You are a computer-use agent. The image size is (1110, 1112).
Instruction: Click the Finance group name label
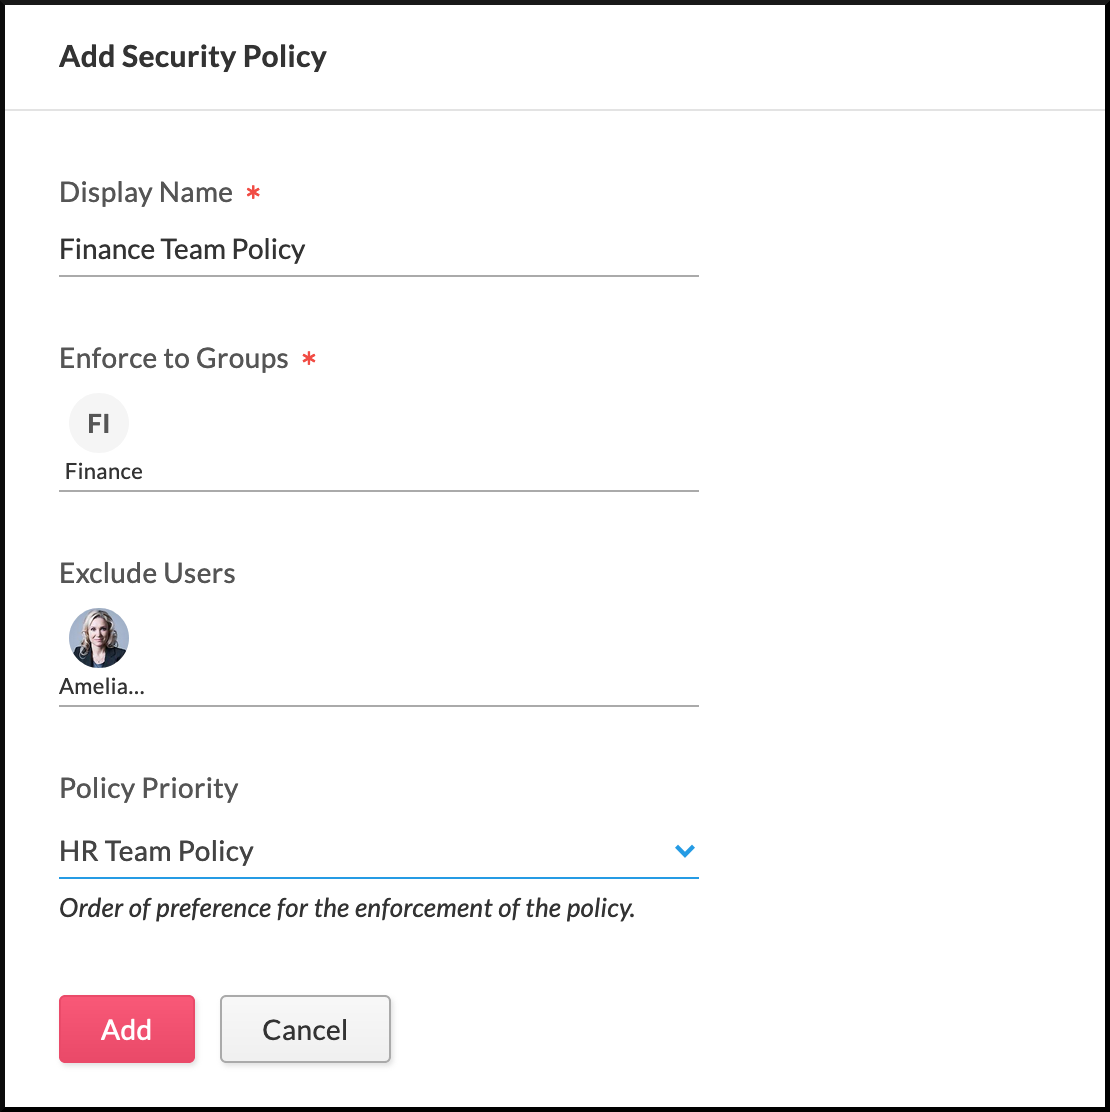tap(104, 471)
